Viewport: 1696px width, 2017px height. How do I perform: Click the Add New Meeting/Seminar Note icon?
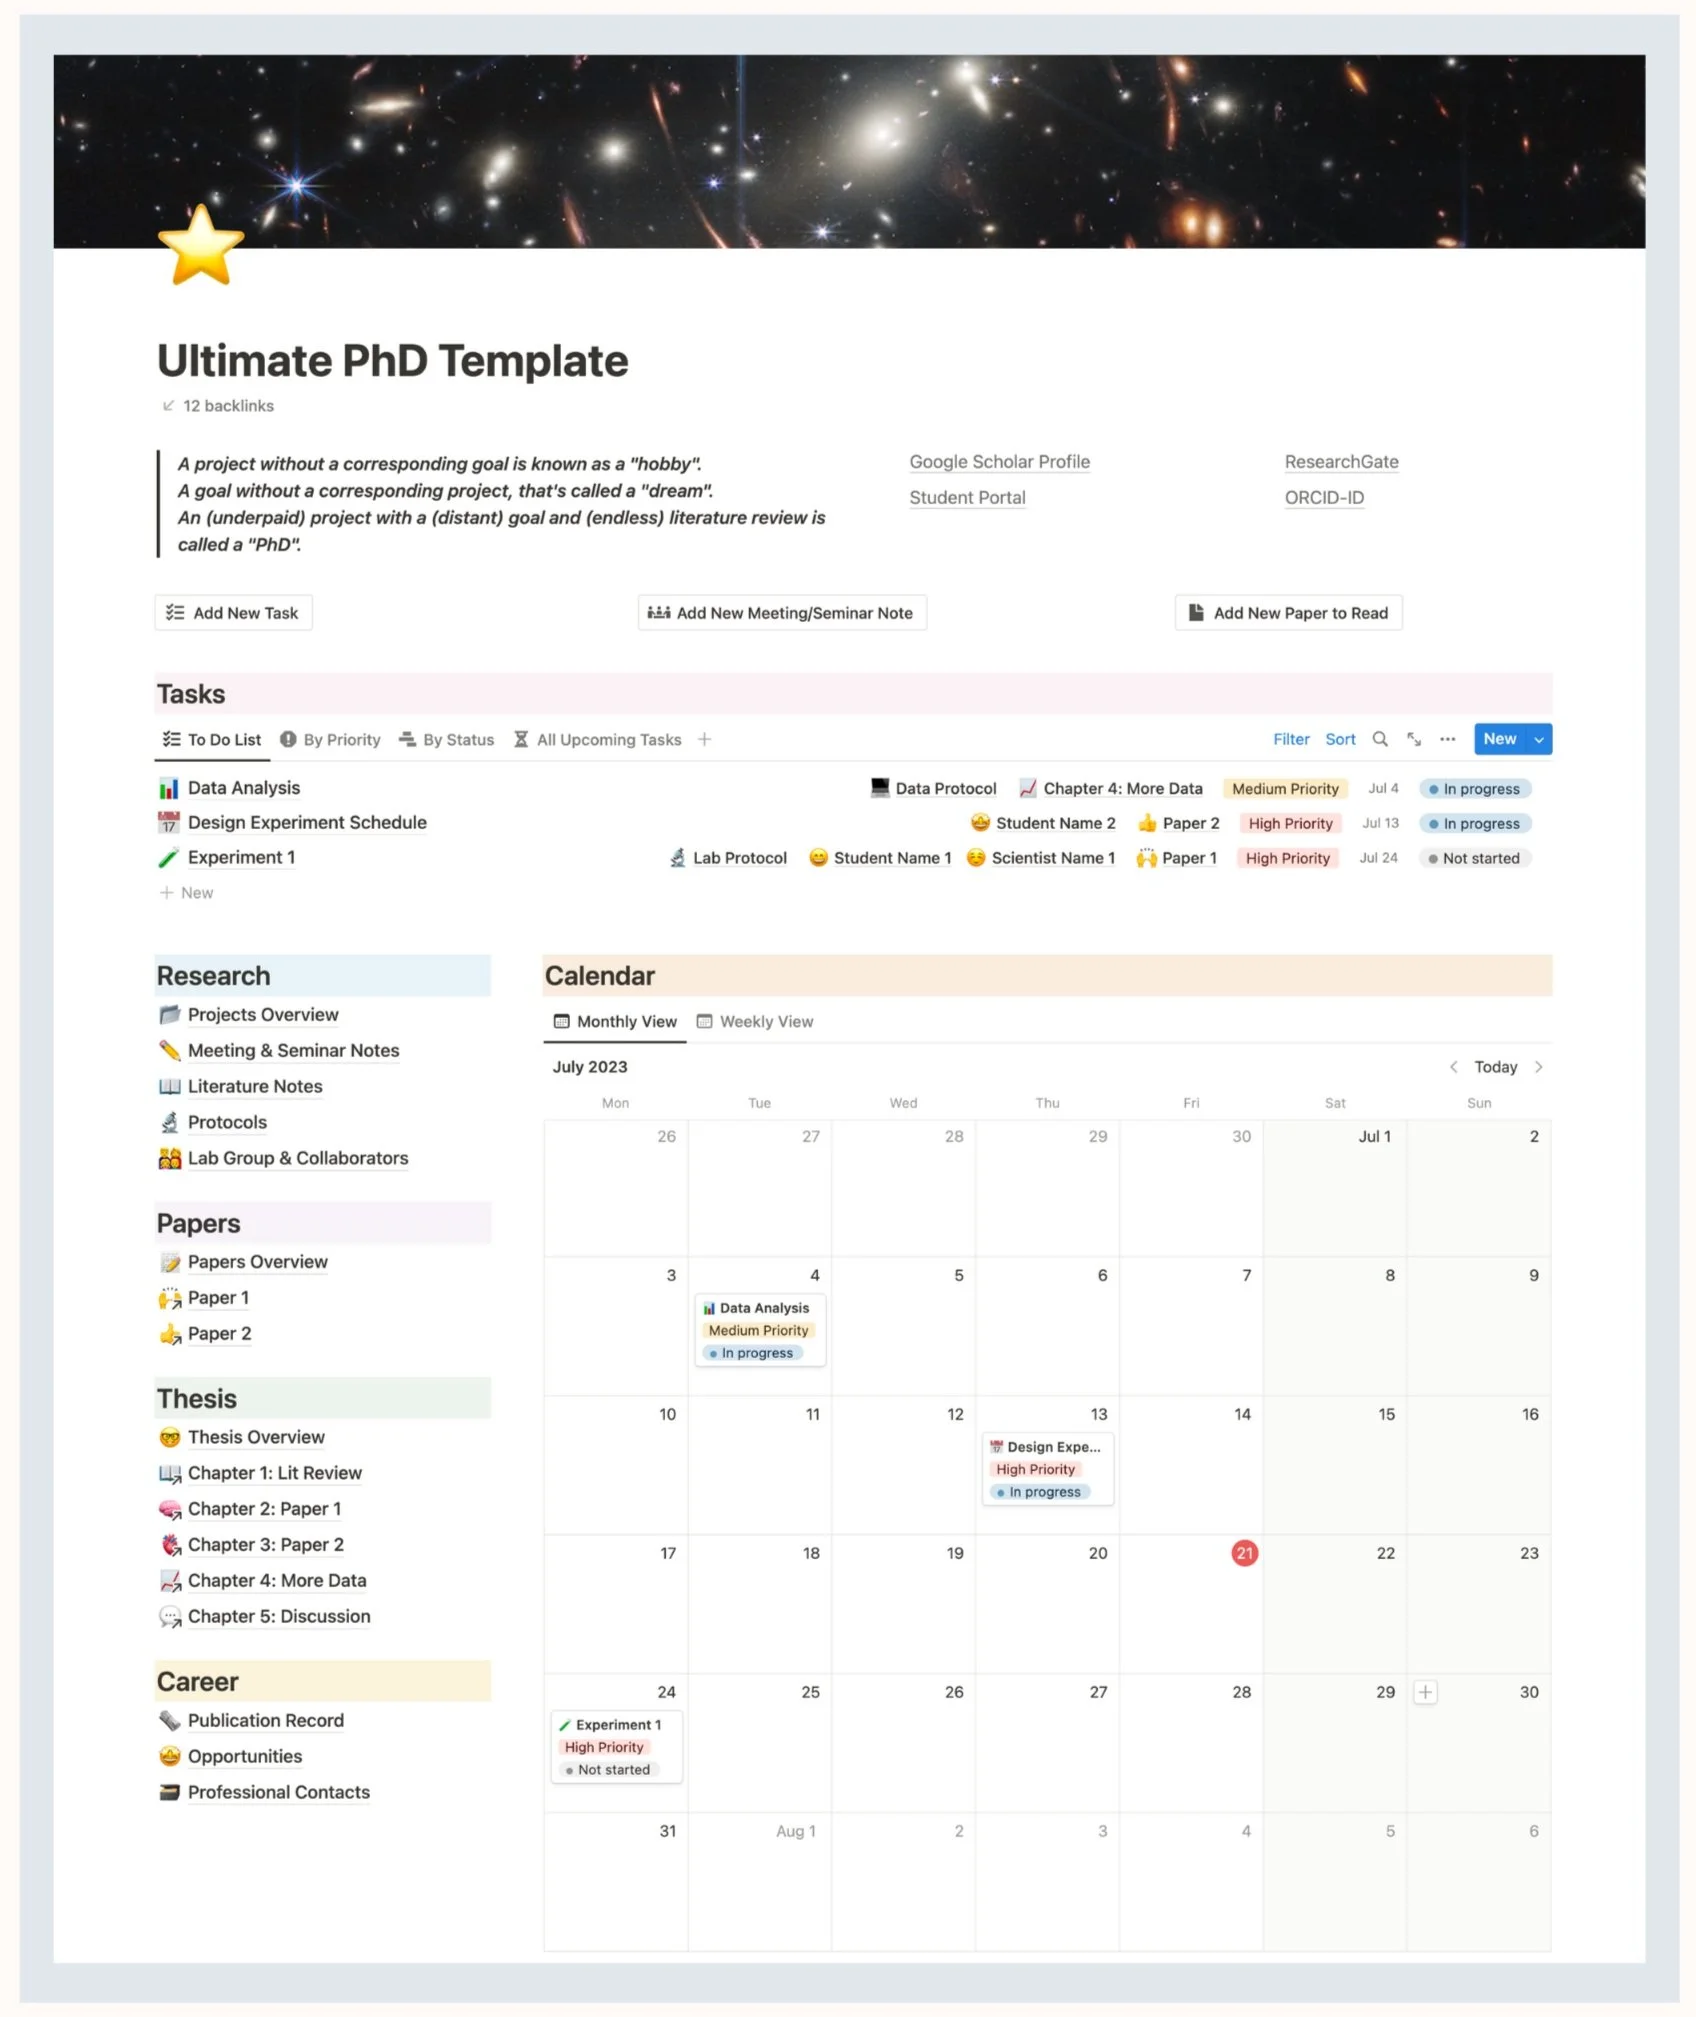tap(659, 612)
